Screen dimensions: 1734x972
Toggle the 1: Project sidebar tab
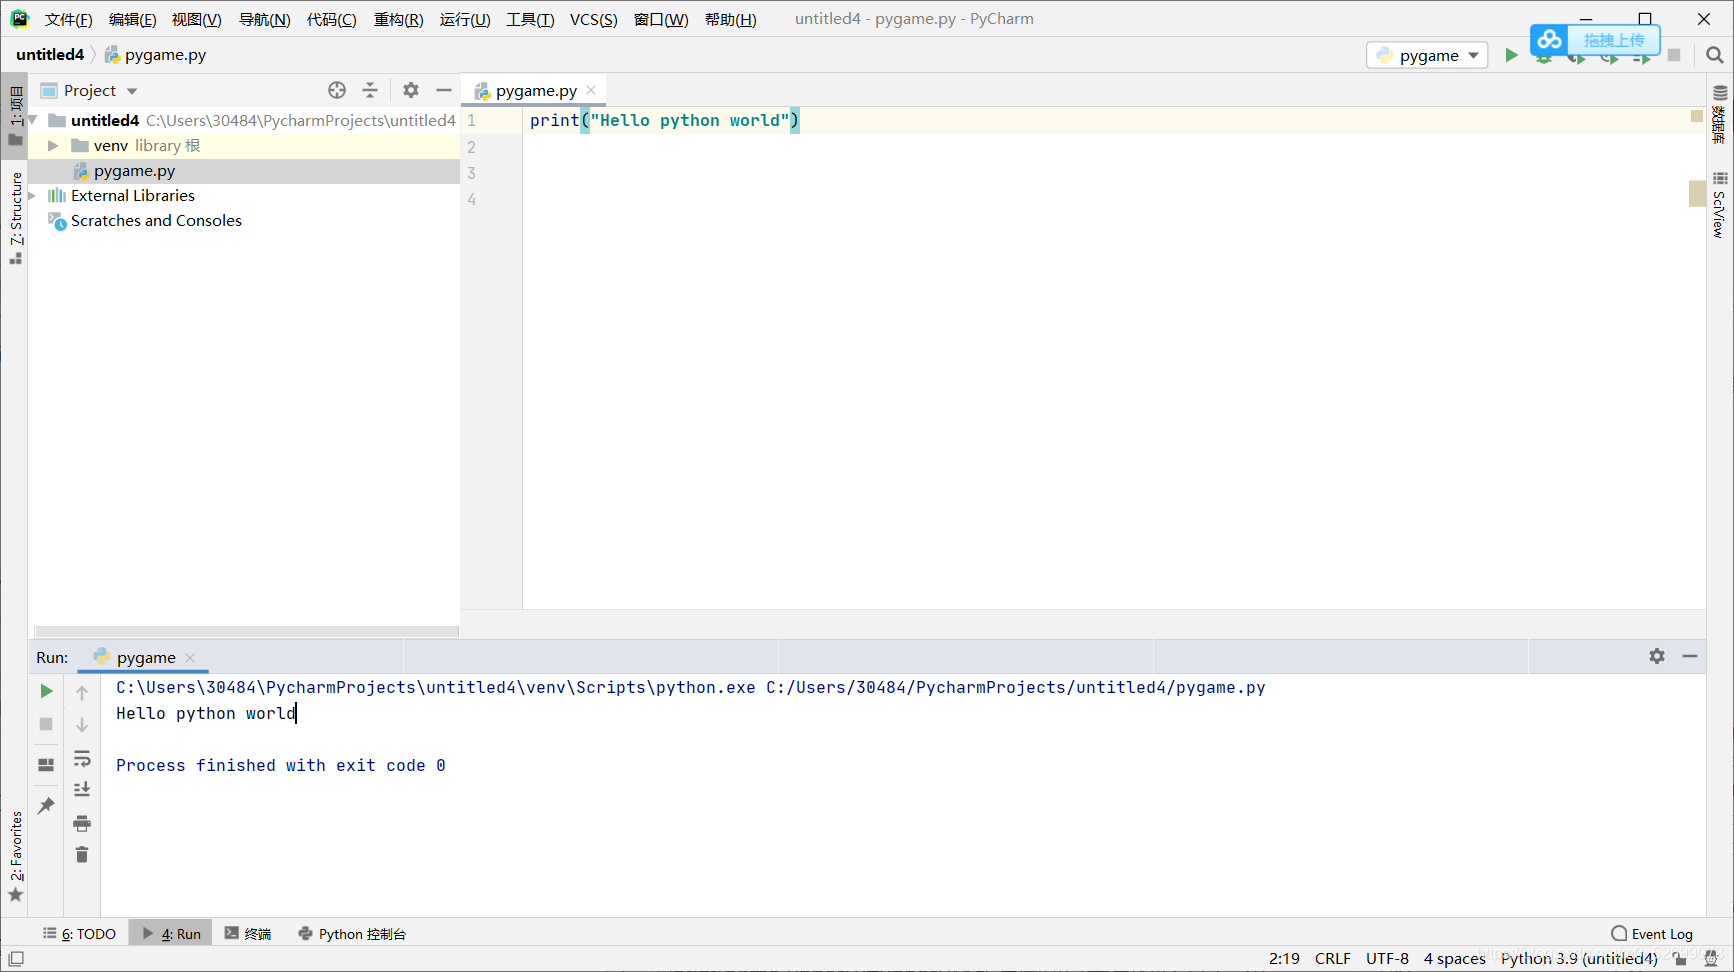[x=16, y=115]
